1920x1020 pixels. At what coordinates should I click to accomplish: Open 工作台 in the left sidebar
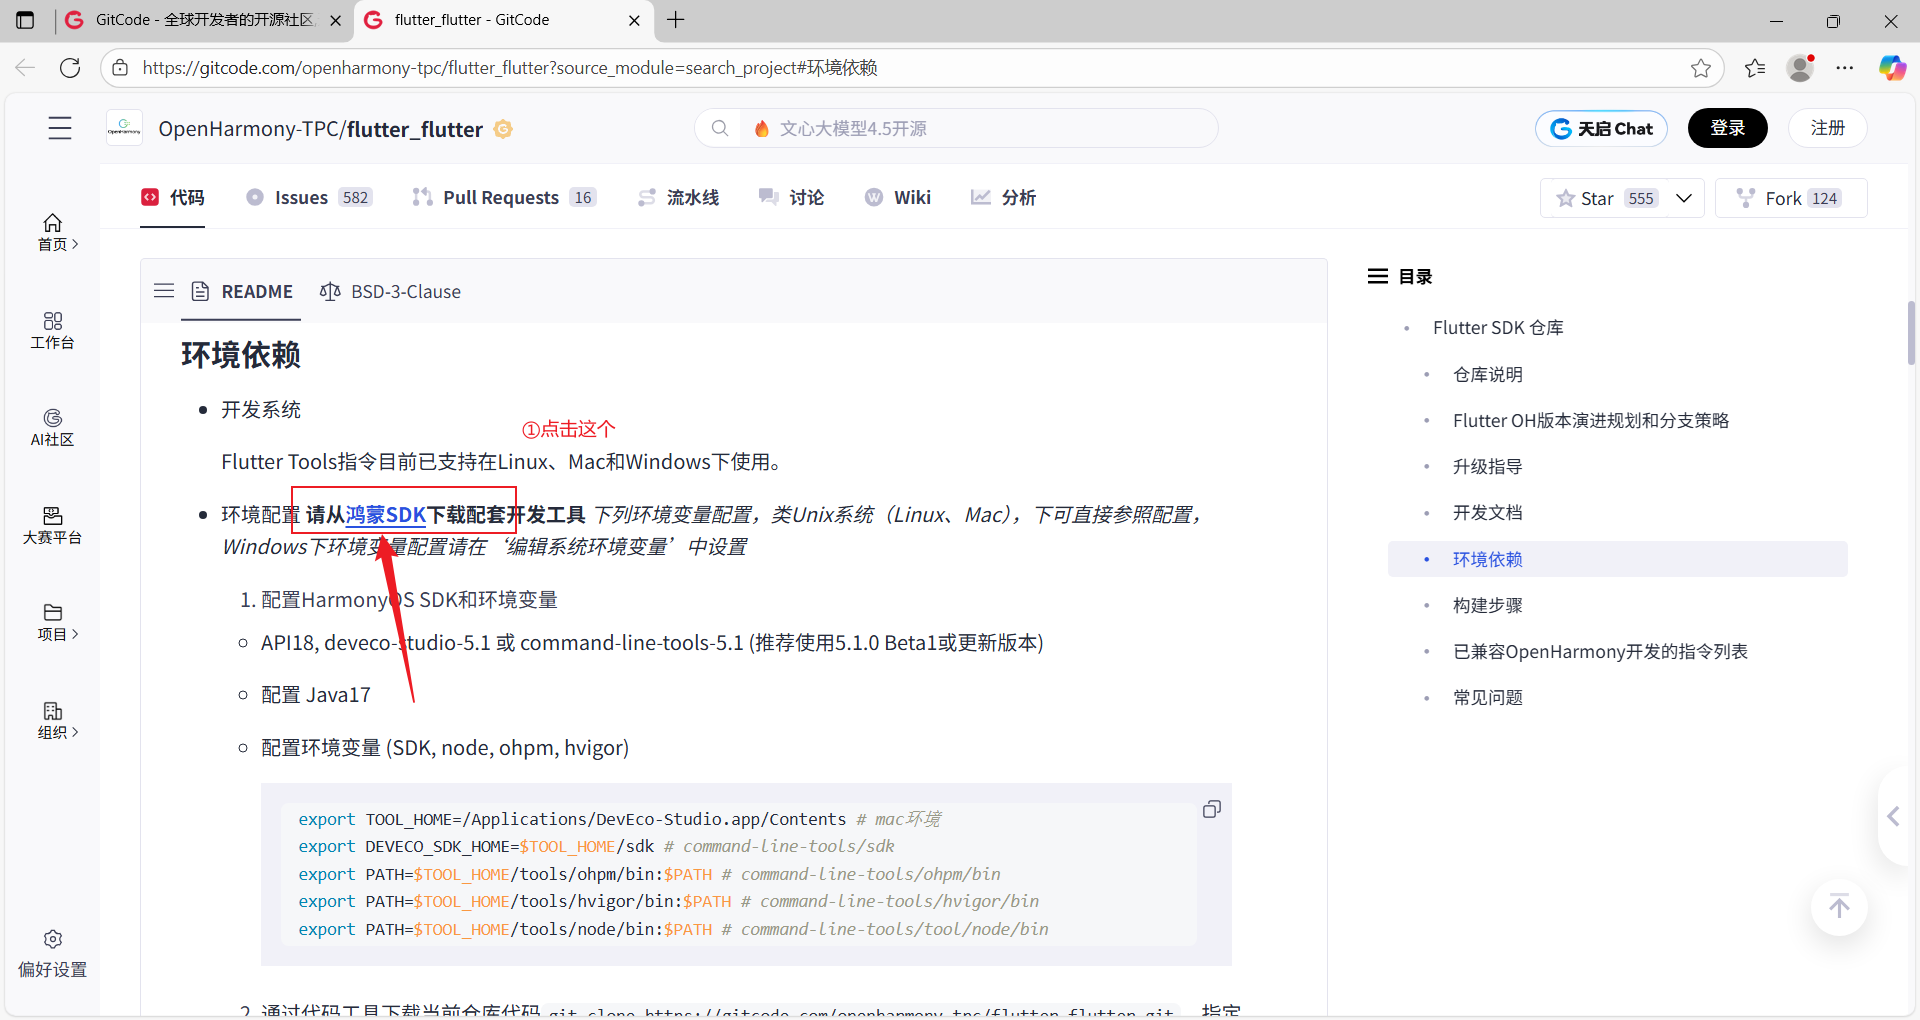53,330
